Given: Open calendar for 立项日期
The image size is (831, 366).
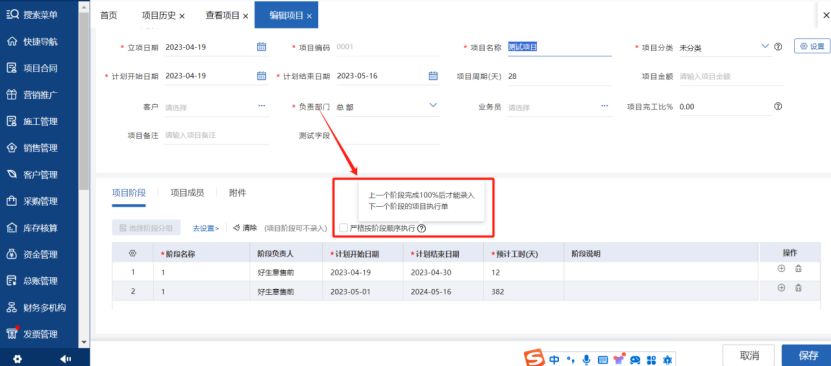Looking at the screenshot, I should click(261, 47).
